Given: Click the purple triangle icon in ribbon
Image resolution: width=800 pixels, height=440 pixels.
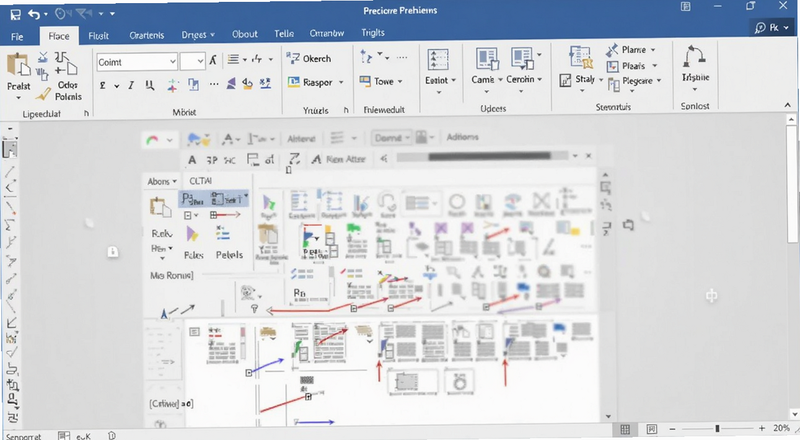Looking at the screenshot, I should click(231, 84).
